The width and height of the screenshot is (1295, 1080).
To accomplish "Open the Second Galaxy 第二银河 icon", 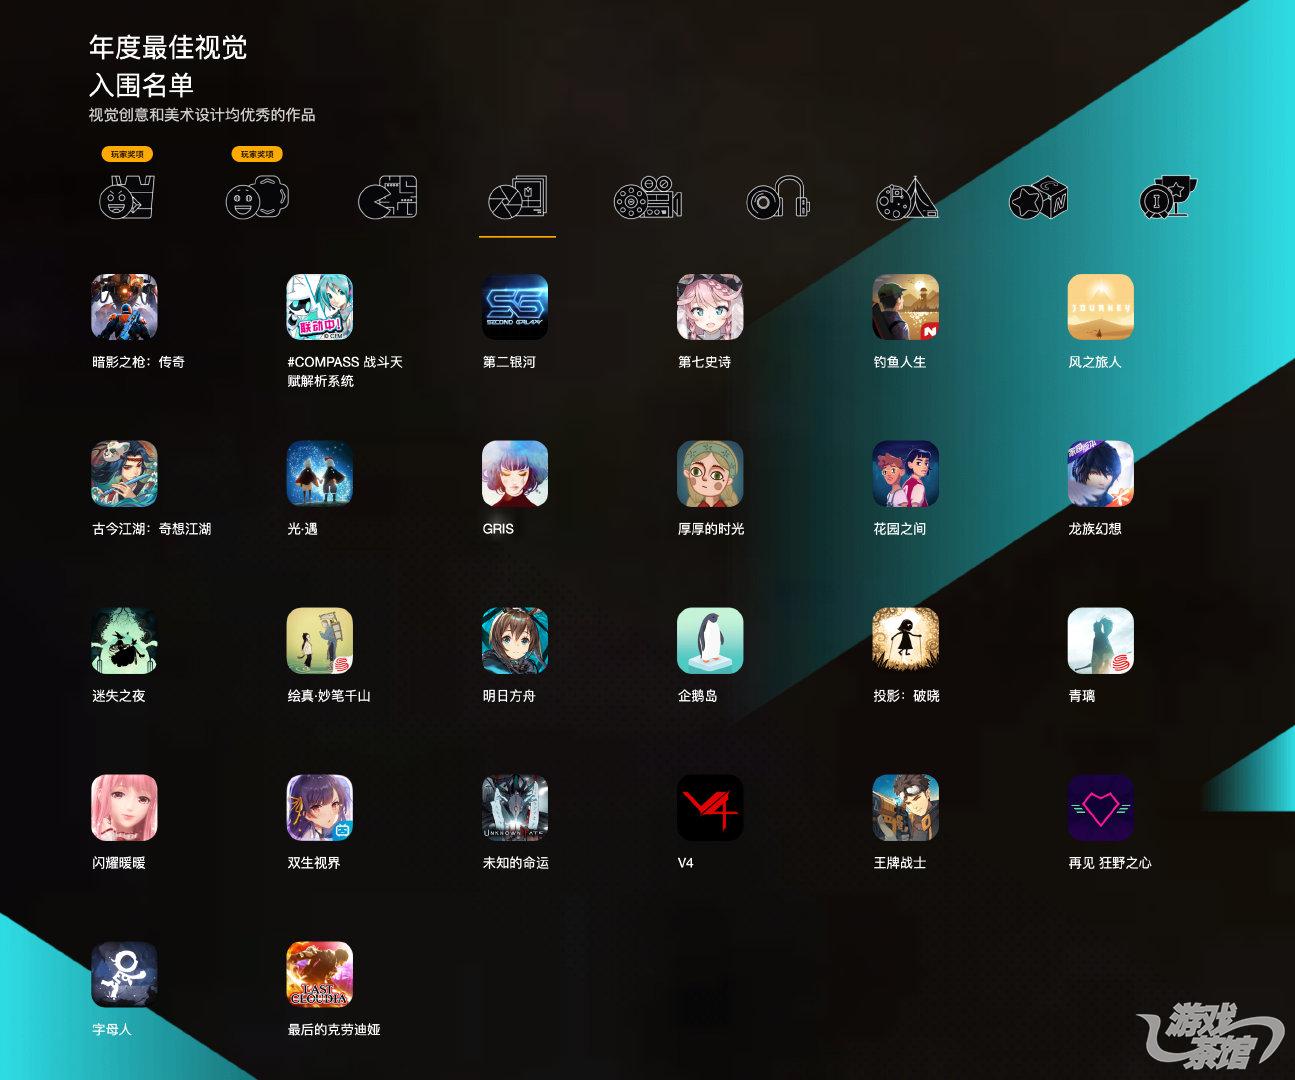I will (515, 307).
